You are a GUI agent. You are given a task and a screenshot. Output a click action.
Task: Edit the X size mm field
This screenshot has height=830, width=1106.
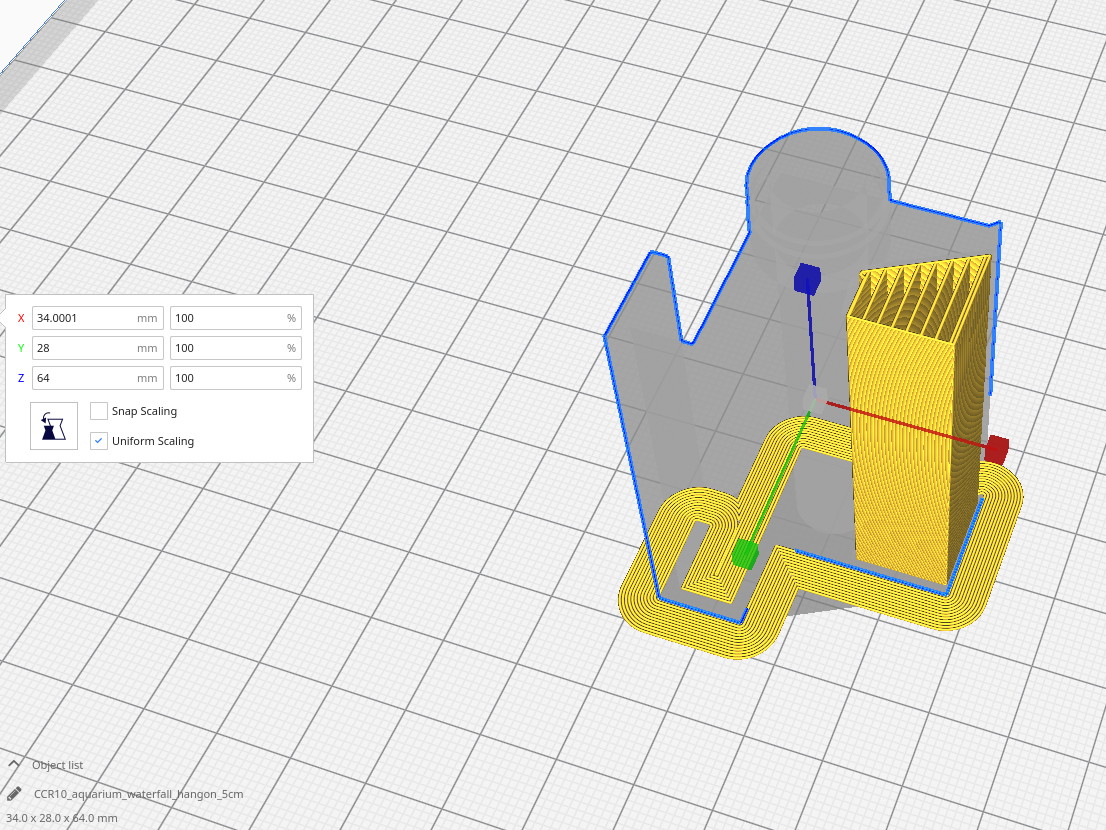coord(98,318)
